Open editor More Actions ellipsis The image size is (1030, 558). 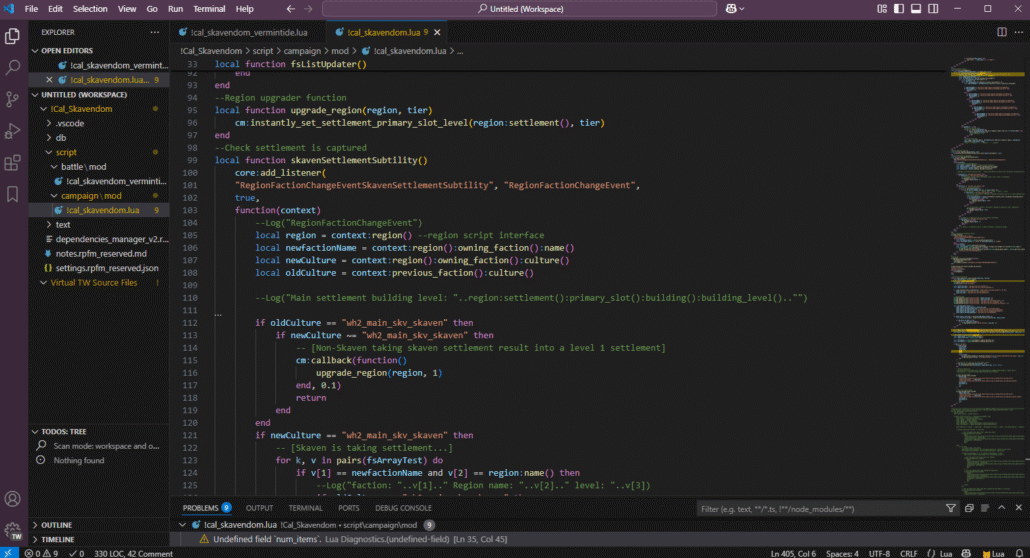point(1019,32)
